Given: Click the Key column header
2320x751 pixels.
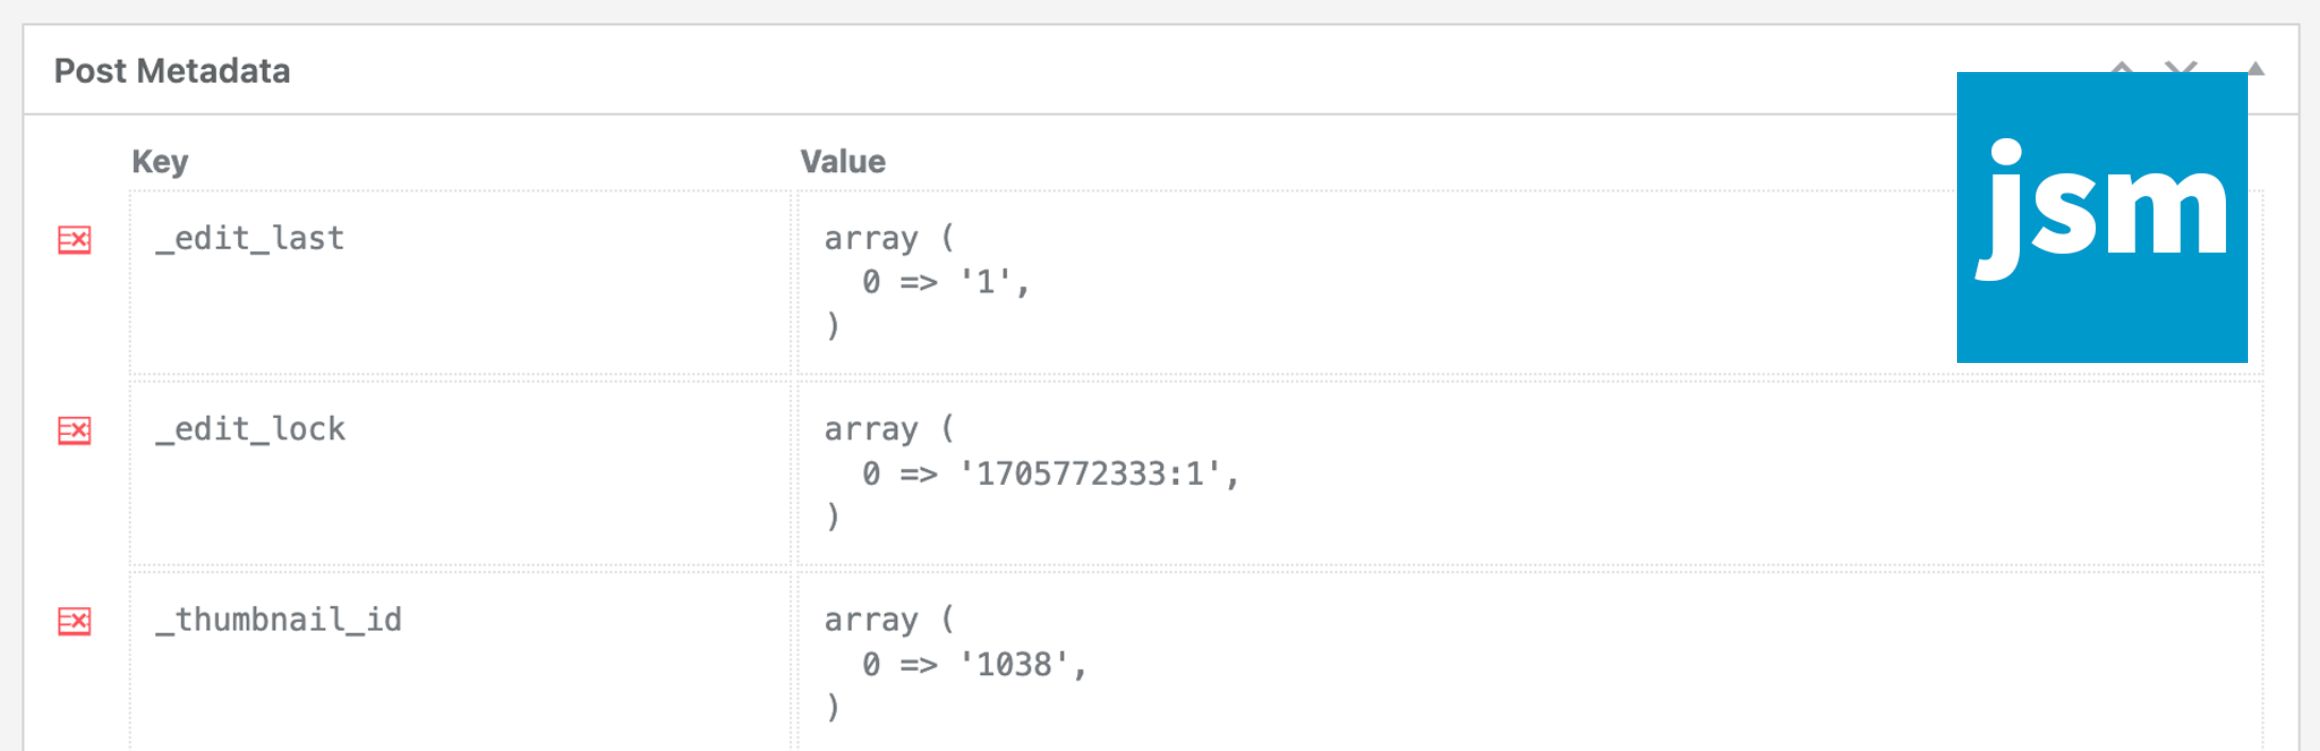Looking at the screenshot, I should click(160, 162).
